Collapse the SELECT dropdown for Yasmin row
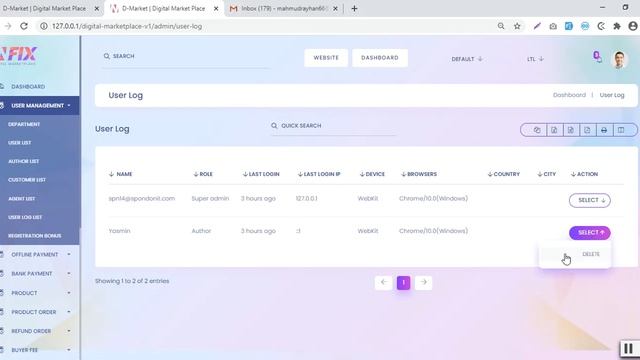 [x=590, y=233]
